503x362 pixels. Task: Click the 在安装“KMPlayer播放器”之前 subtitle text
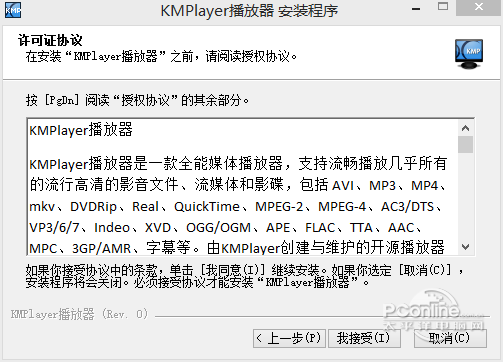[161, 57]
